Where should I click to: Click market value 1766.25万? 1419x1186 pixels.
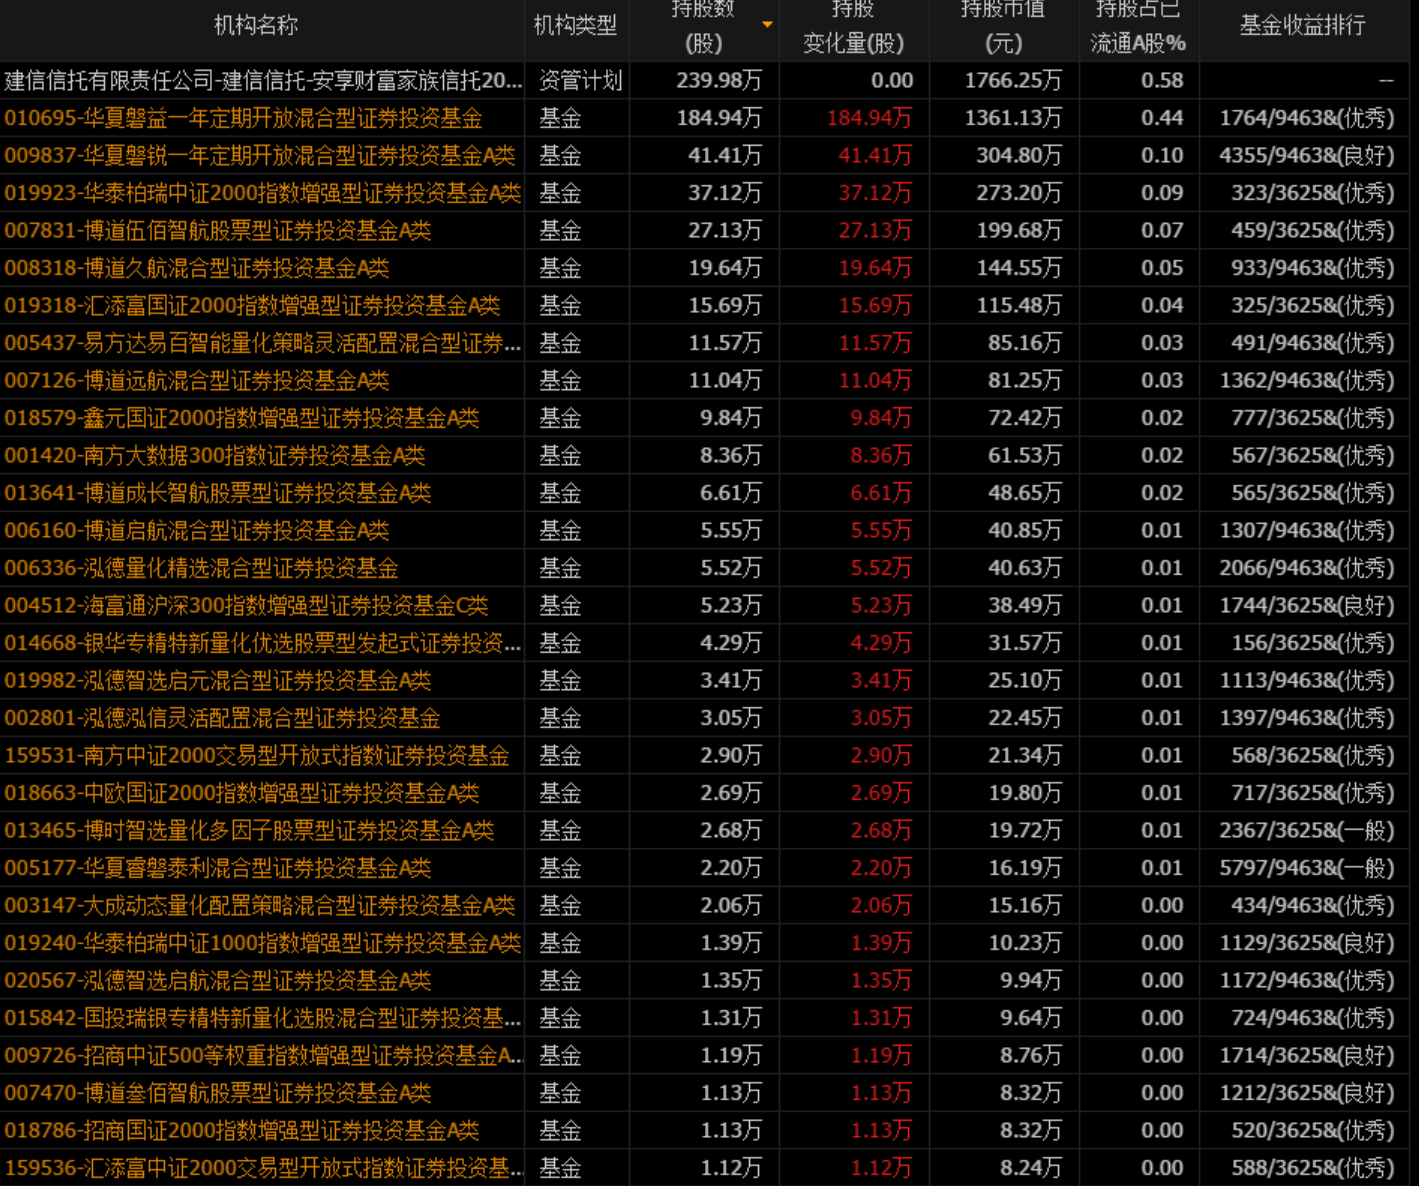(x=1013, y=81)
